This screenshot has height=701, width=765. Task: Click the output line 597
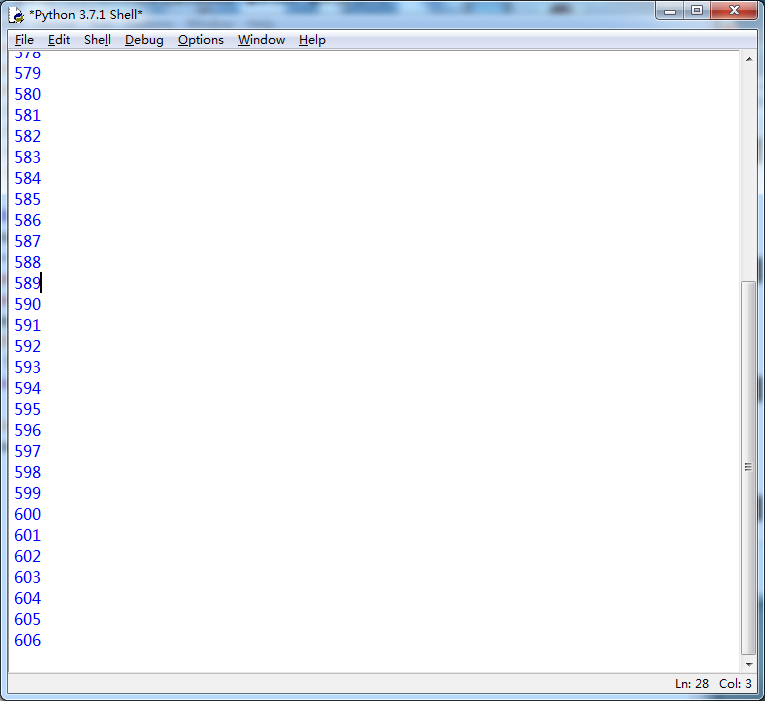pos(28,451)
